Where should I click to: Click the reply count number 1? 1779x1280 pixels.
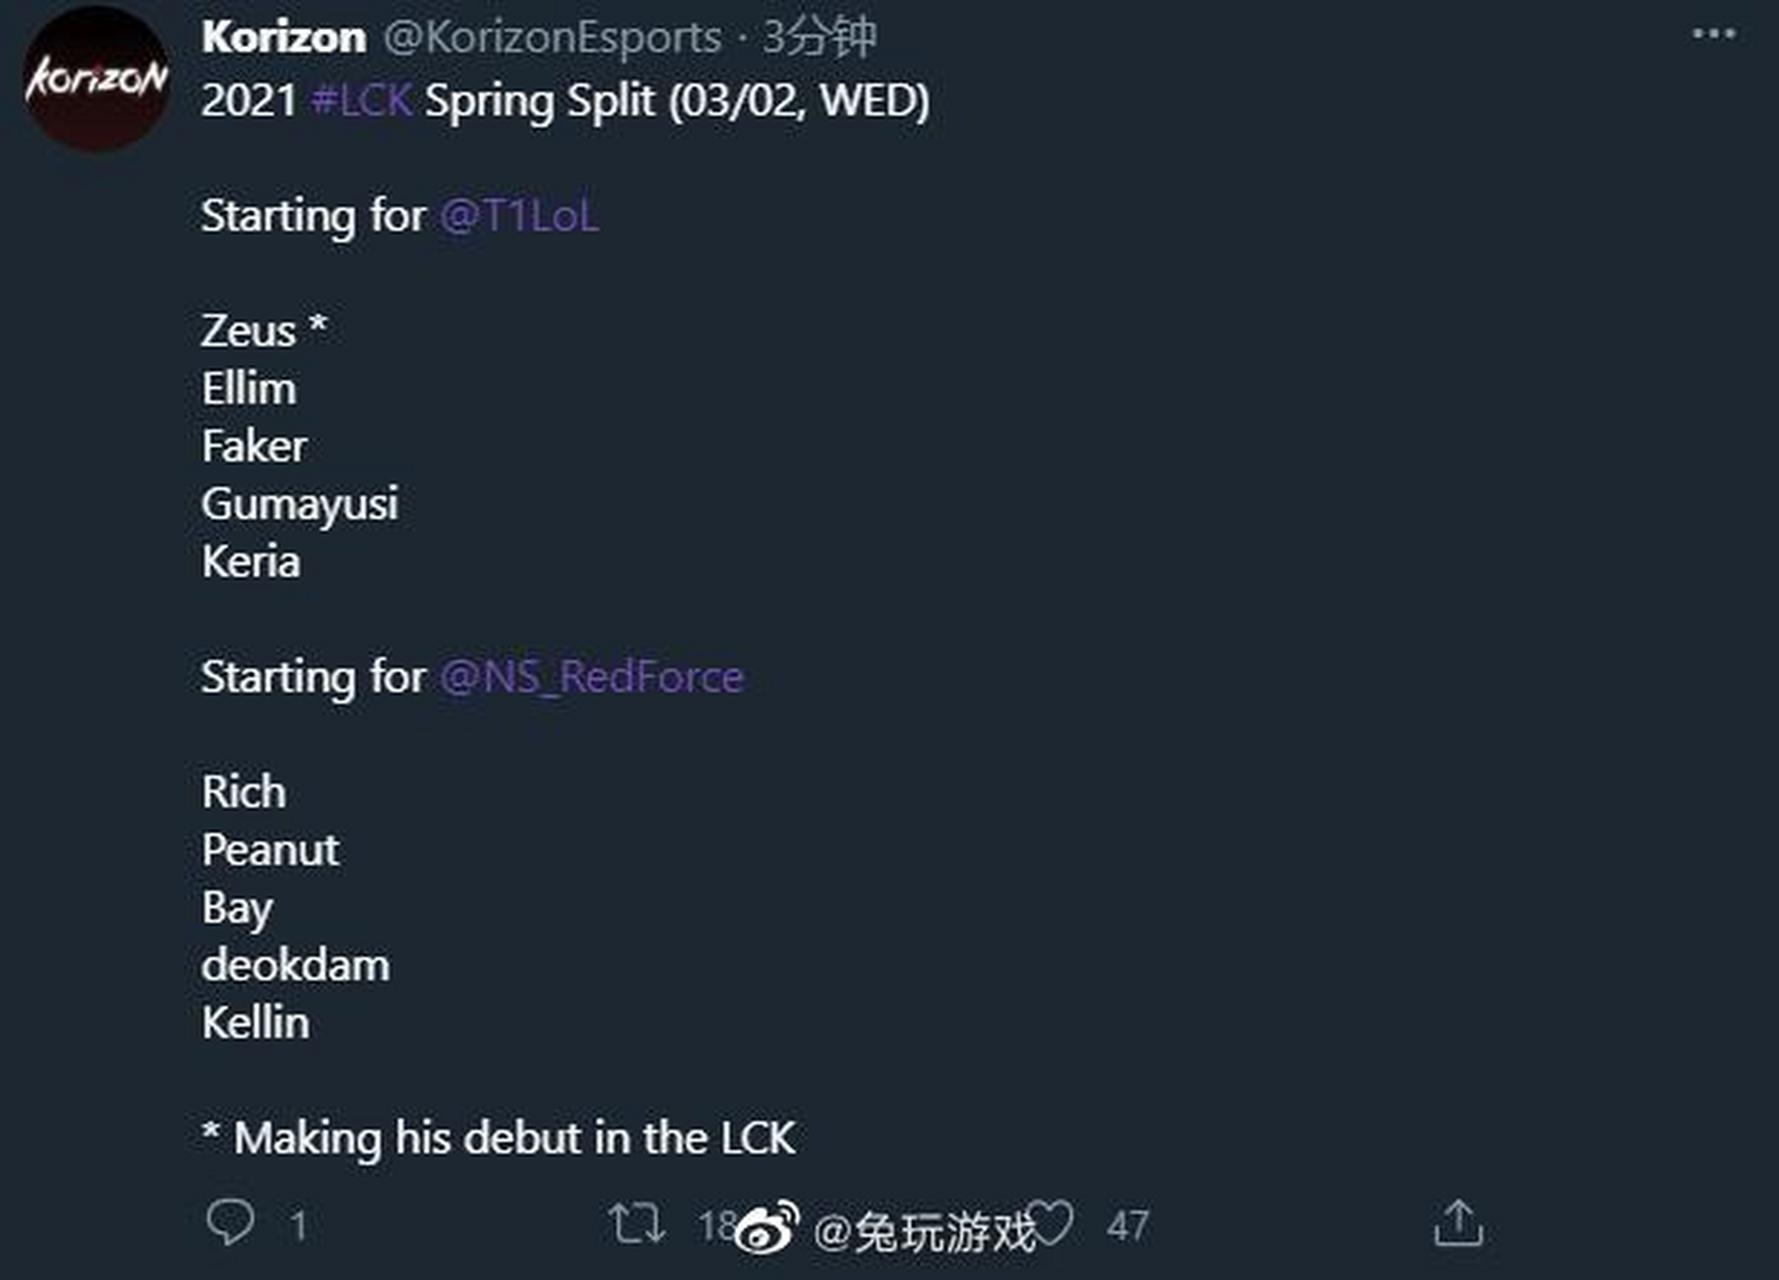297,1226
